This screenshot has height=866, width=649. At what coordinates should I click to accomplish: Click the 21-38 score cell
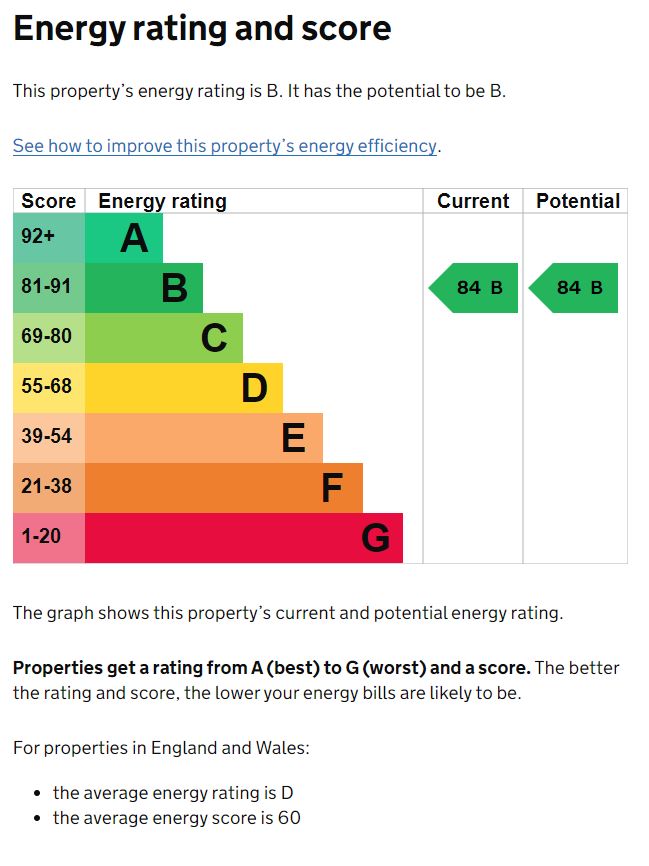point(49,488)
